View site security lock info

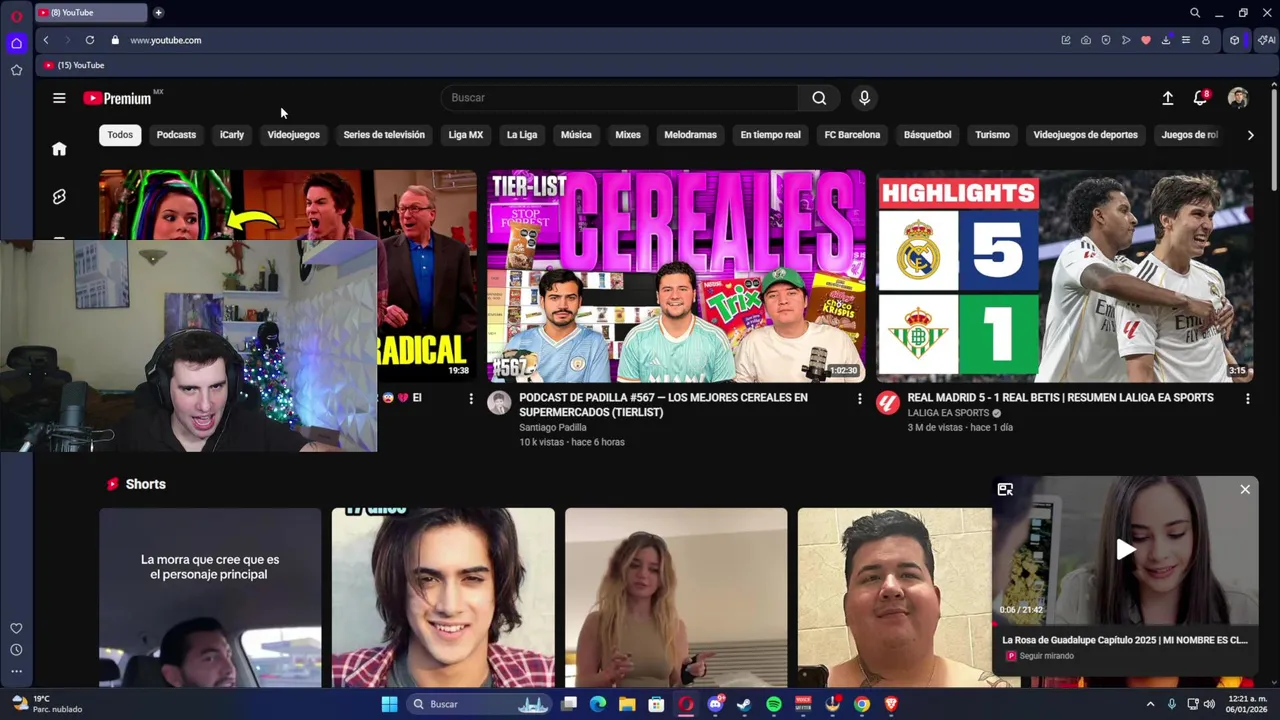click(x=115, y=40)
